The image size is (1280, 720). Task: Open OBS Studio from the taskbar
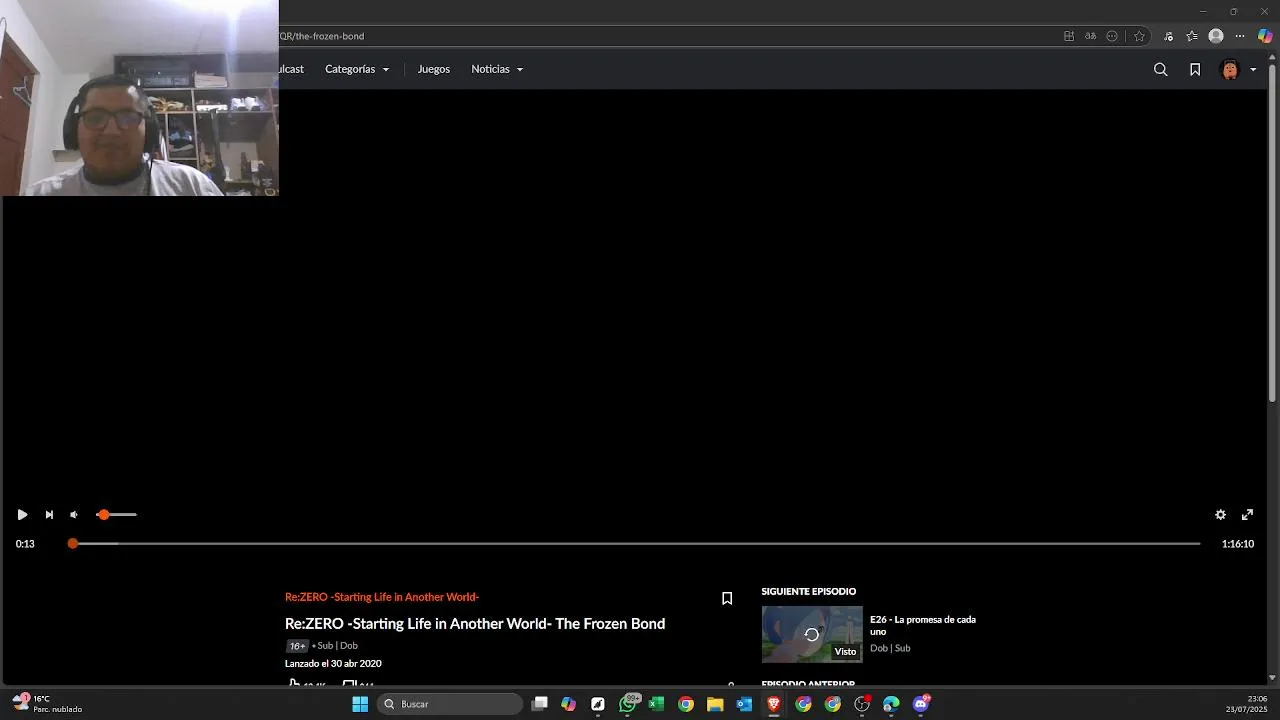pos(862,704)
